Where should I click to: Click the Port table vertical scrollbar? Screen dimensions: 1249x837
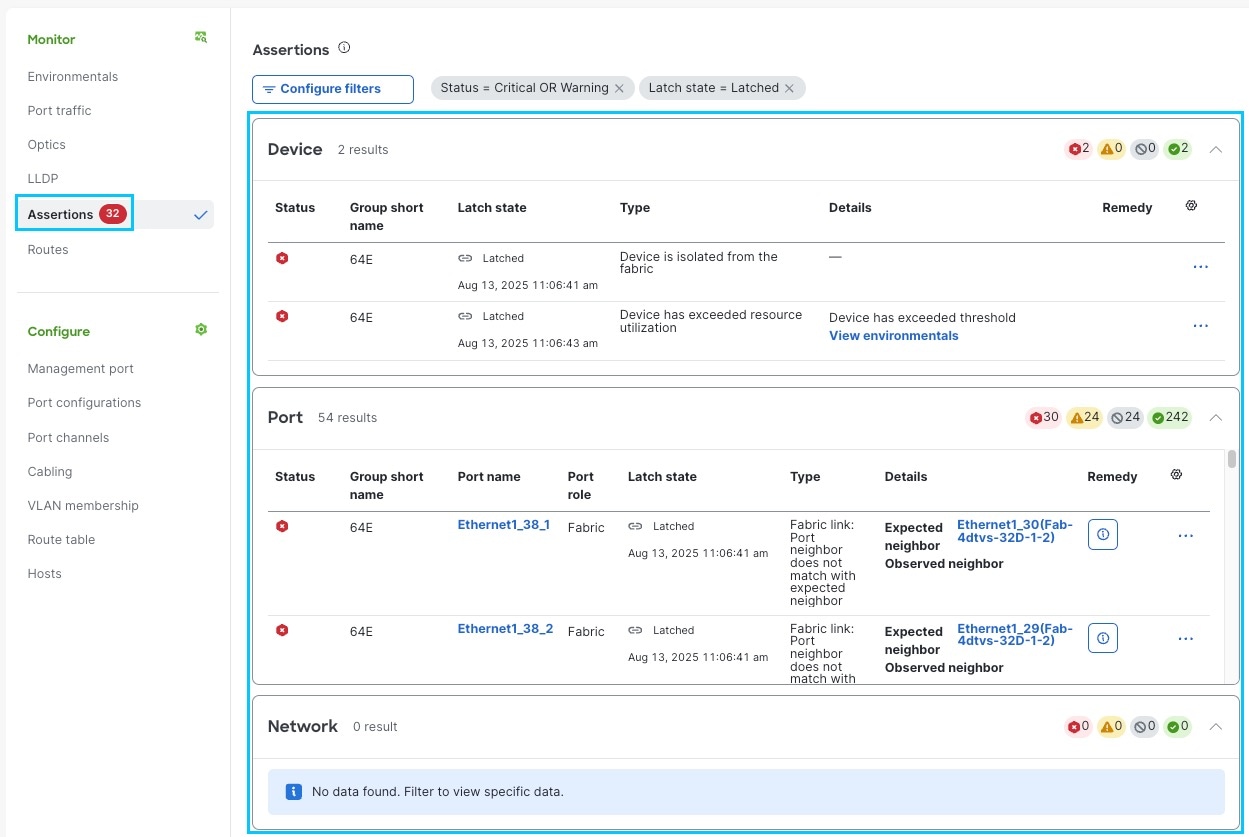pyautogui.click(x=1231, y=459)
